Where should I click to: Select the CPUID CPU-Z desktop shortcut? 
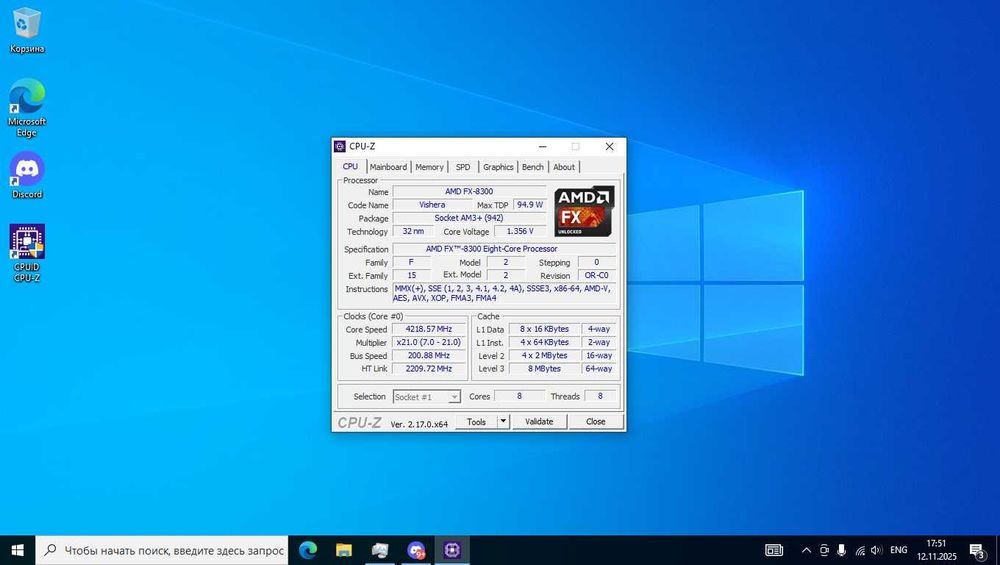(x=26, y=253)
